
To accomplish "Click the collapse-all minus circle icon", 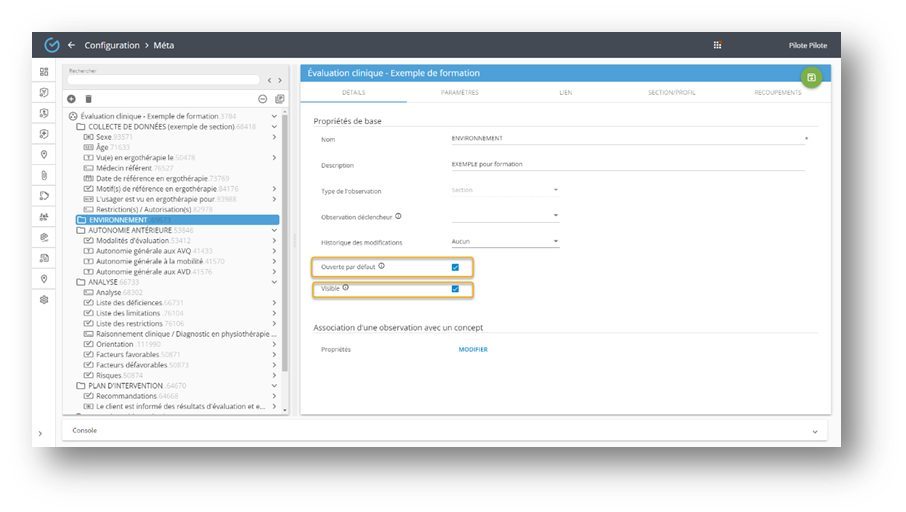I will 263,99.
